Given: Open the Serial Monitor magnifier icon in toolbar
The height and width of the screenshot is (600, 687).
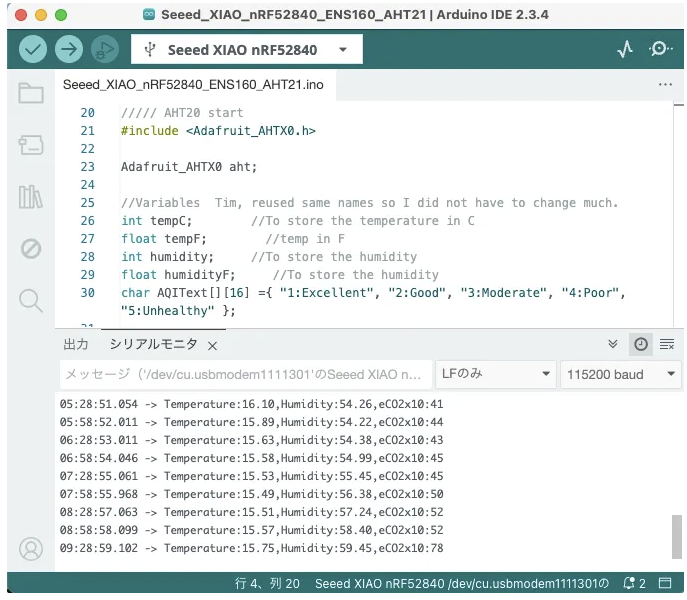Looking at the screenshot, I should point(660,49).
